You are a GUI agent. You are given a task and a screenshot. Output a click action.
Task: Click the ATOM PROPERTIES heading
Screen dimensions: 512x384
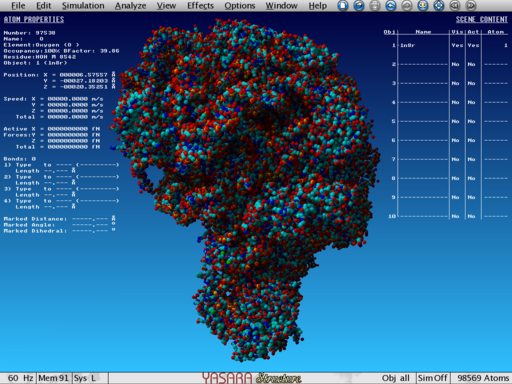(x=34, y=20)
